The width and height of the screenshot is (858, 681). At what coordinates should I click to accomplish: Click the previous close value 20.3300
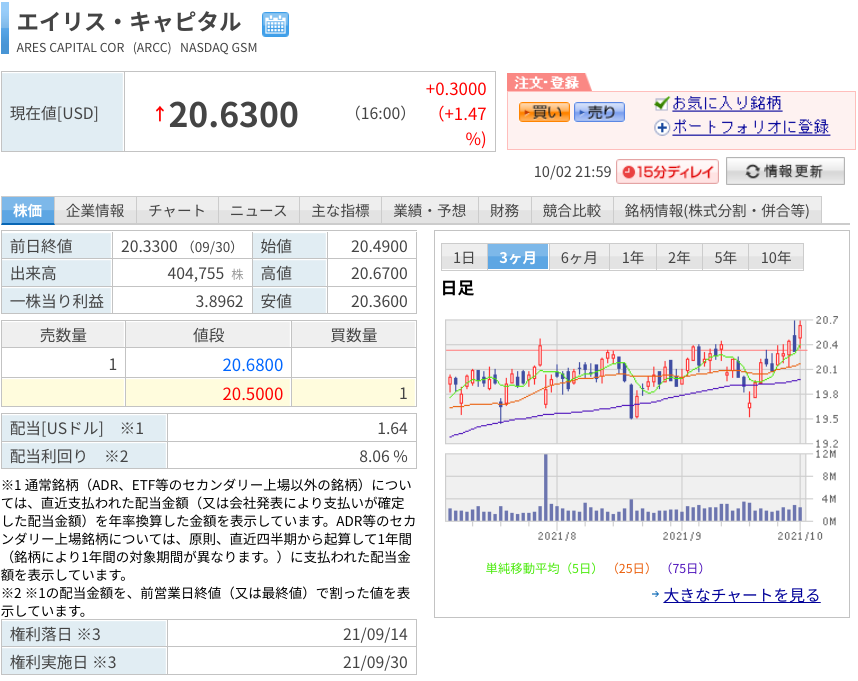pyautogui.click(x=149, y=246)
